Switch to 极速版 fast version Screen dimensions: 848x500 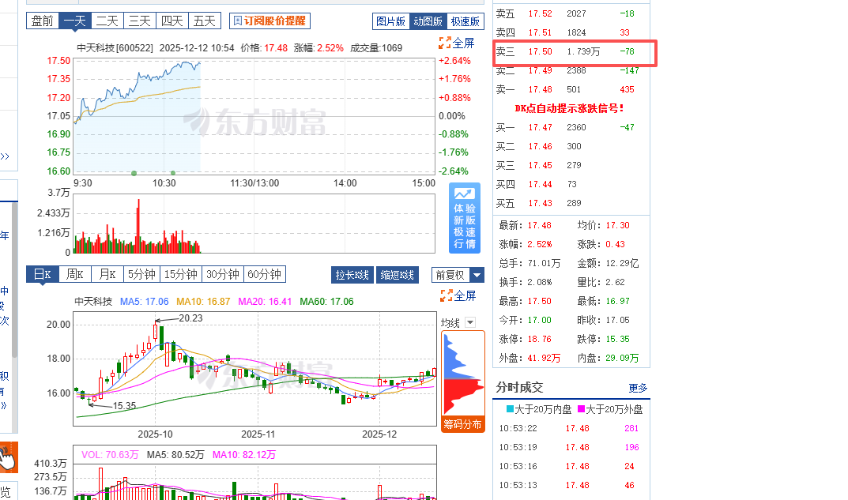pyautogui.click(x=465, y=22)
